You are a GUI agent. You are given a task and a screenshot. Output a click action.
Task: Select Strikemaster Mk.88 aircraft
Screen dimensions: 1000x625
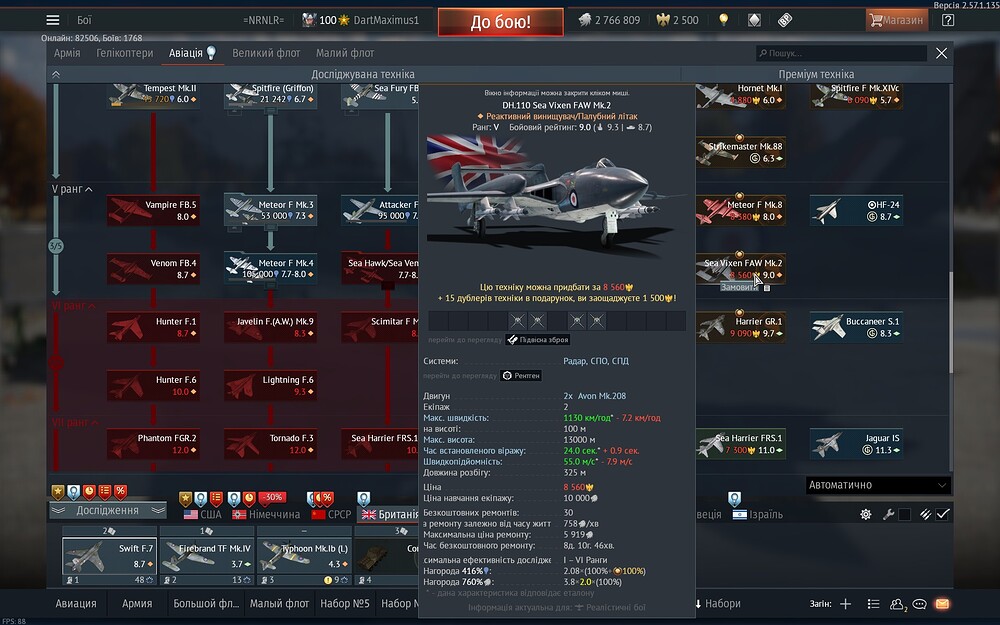click(x=740, y=152)
